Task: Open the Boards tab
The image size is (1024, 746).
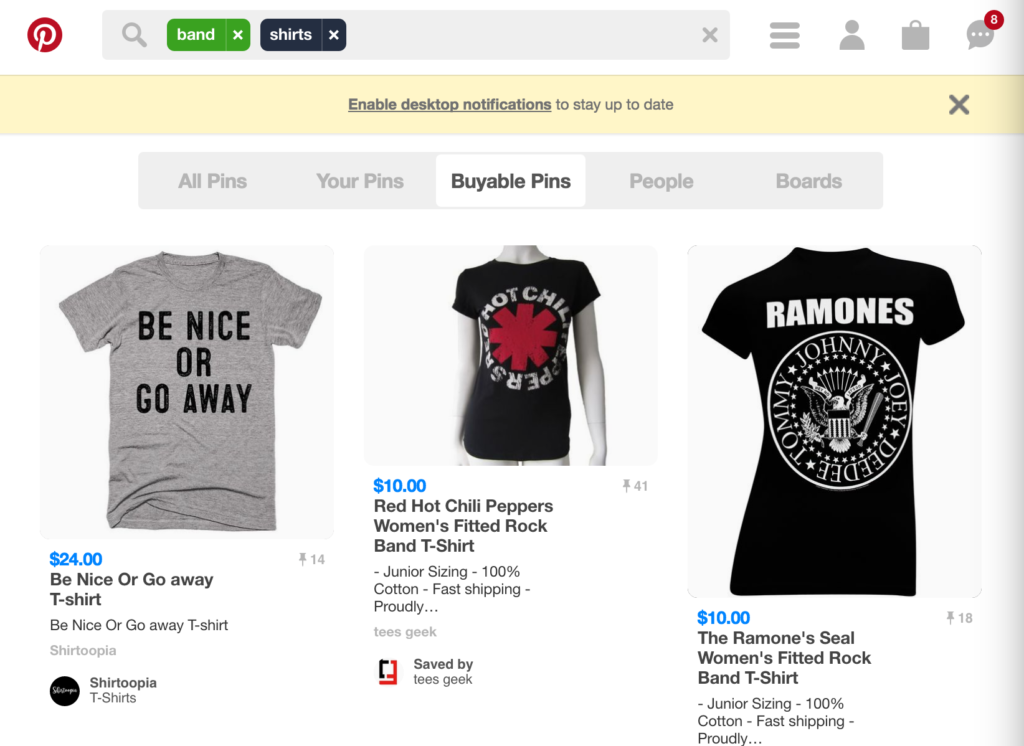Action: 808,181
